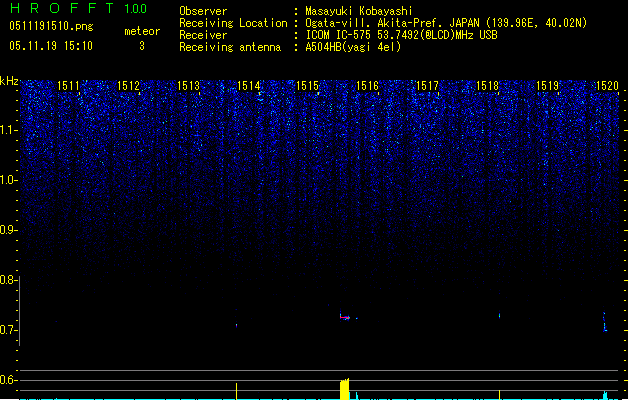Click the cyan intensity bar near 1520
The width and height of the screenshot is (629, 400).
point(605,395)
